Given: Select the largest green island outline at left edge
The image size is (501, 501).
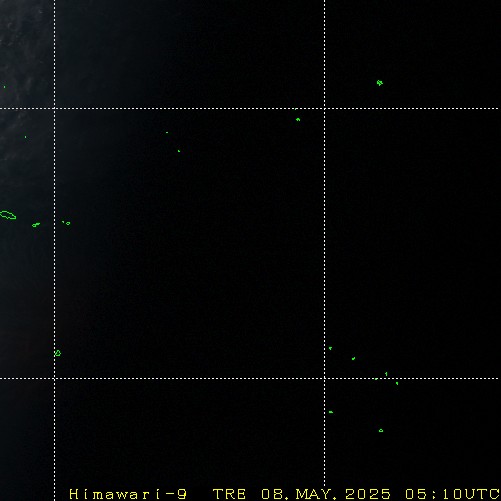Looking at the screenshot, I should 7,215.
